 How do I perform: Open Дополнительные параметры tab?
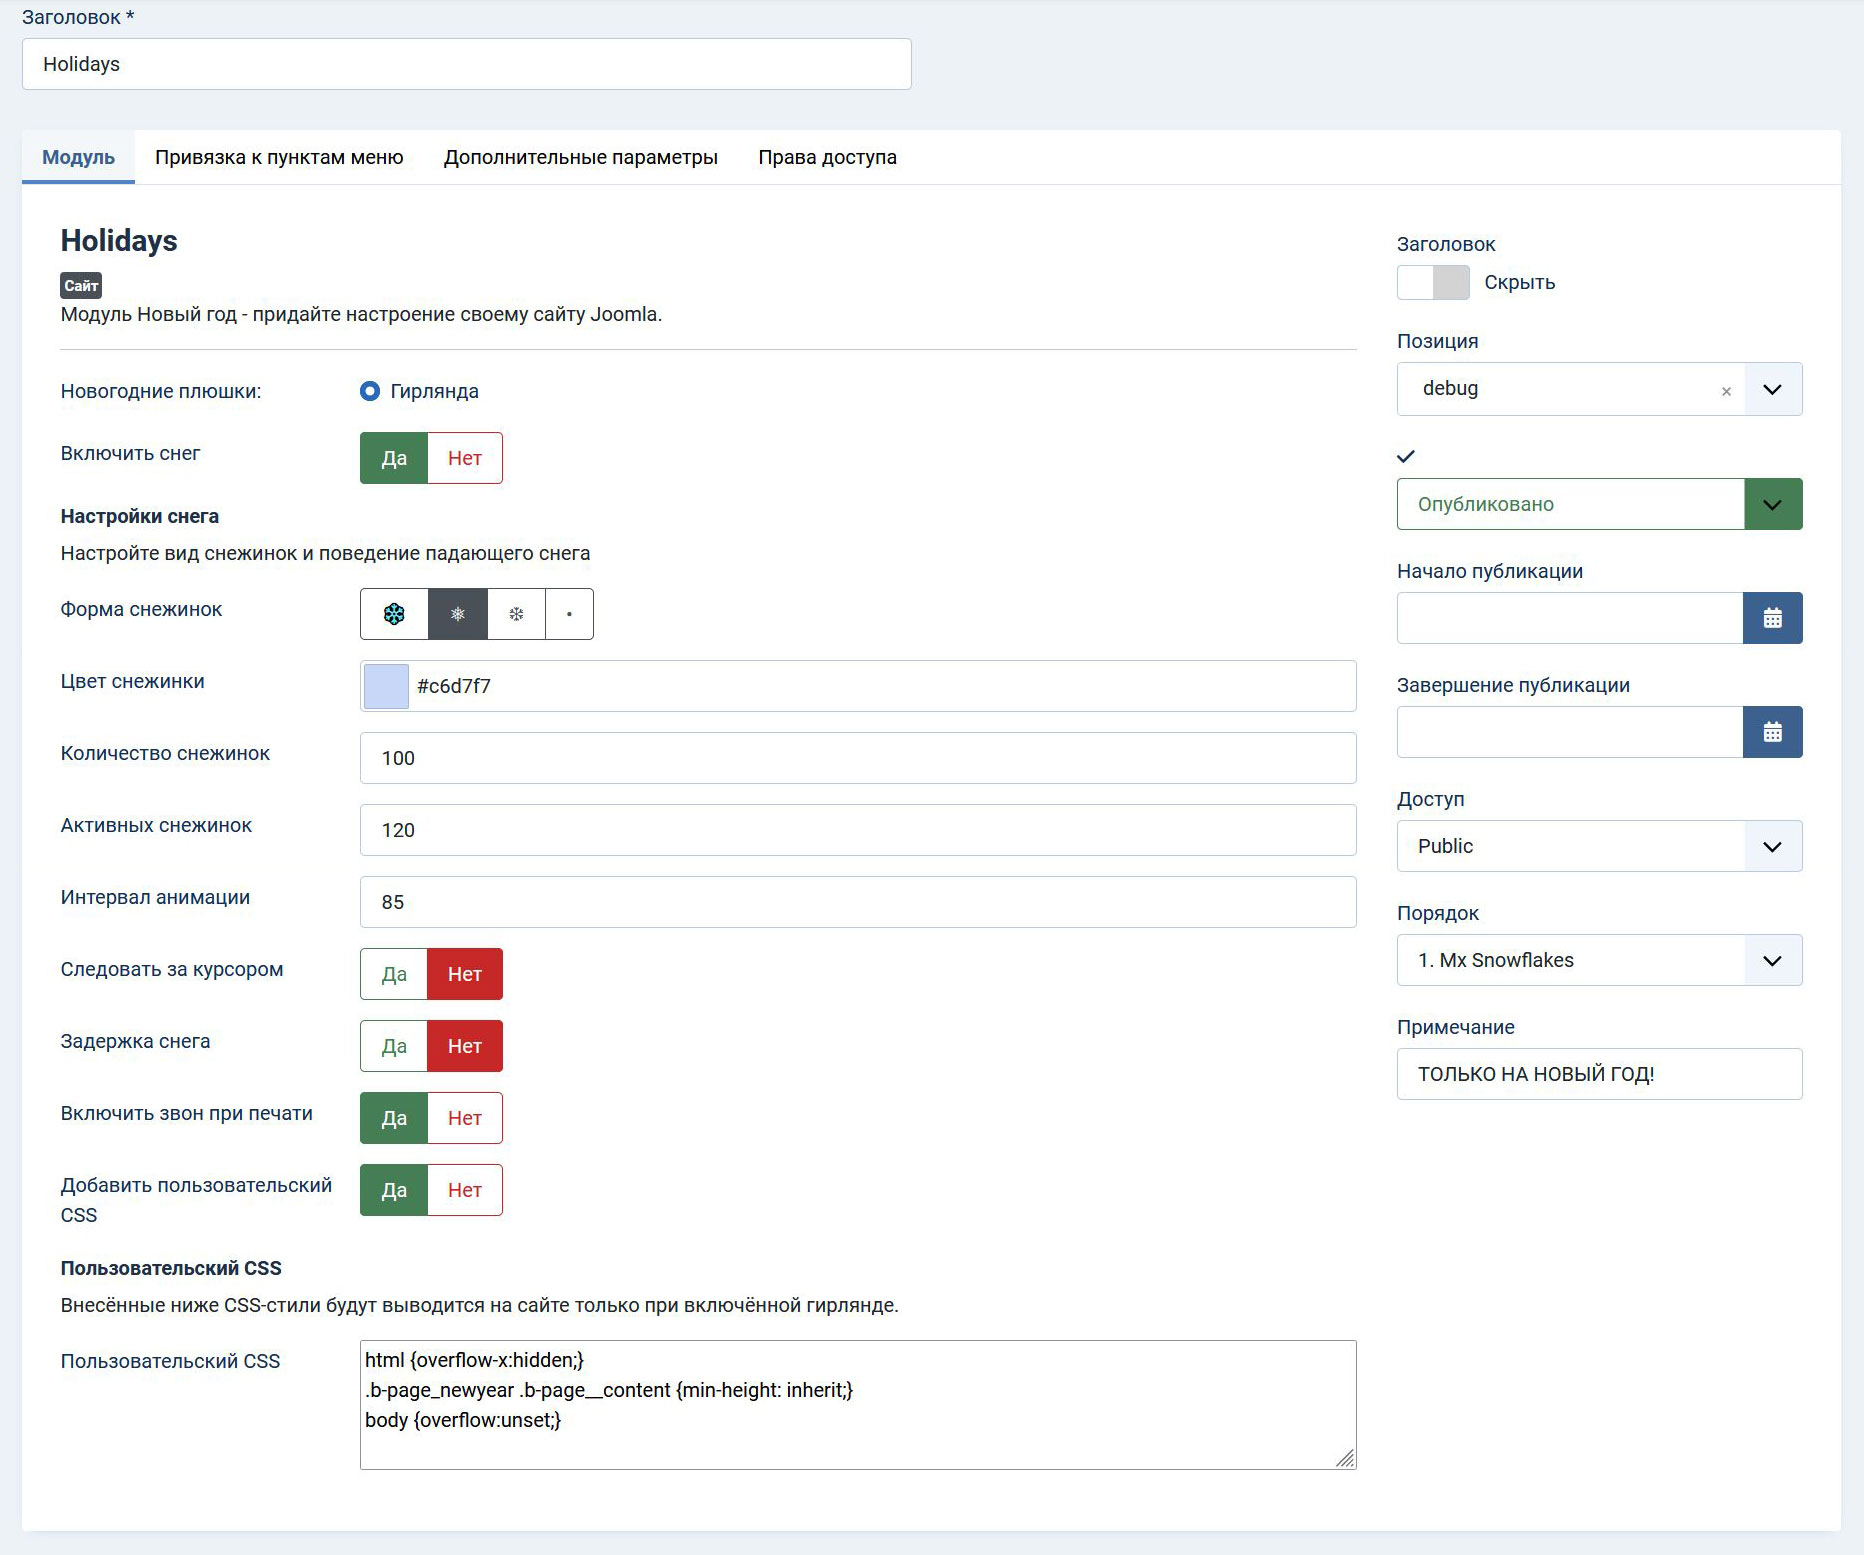click(x=581, y=157)
